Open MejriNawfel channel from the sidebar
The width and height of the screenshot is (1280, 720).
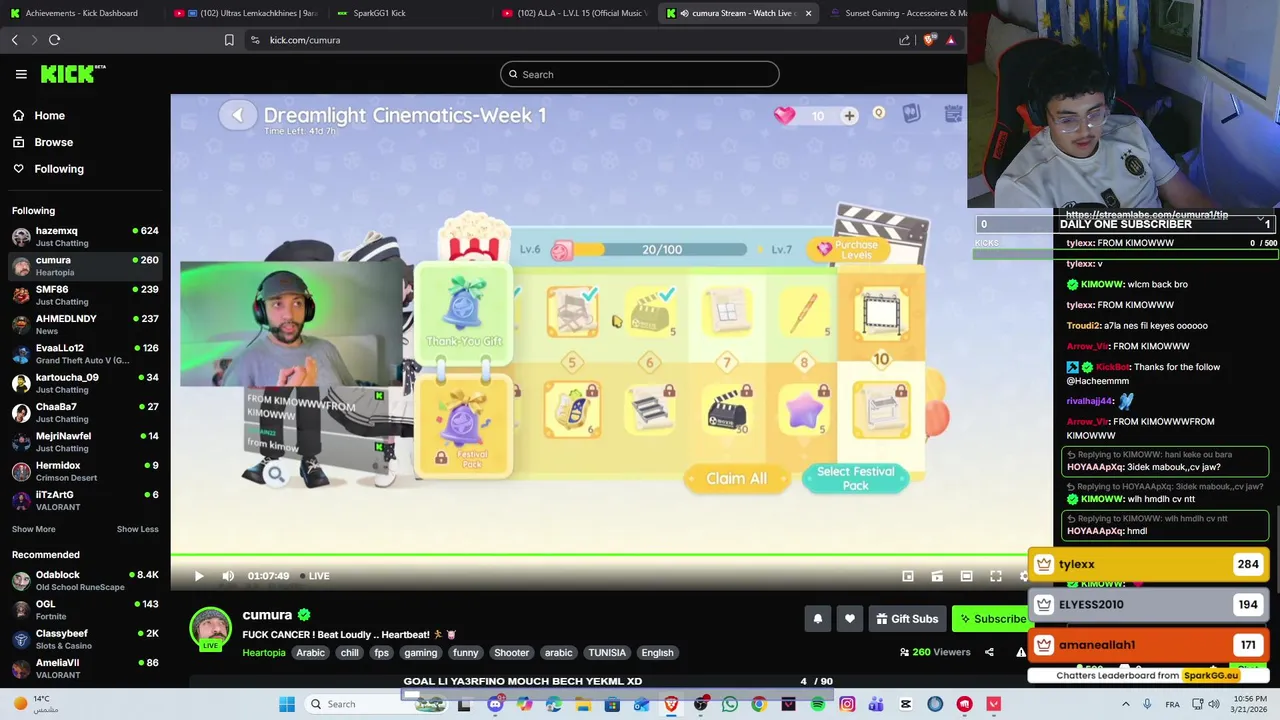[x=85, y=441]
